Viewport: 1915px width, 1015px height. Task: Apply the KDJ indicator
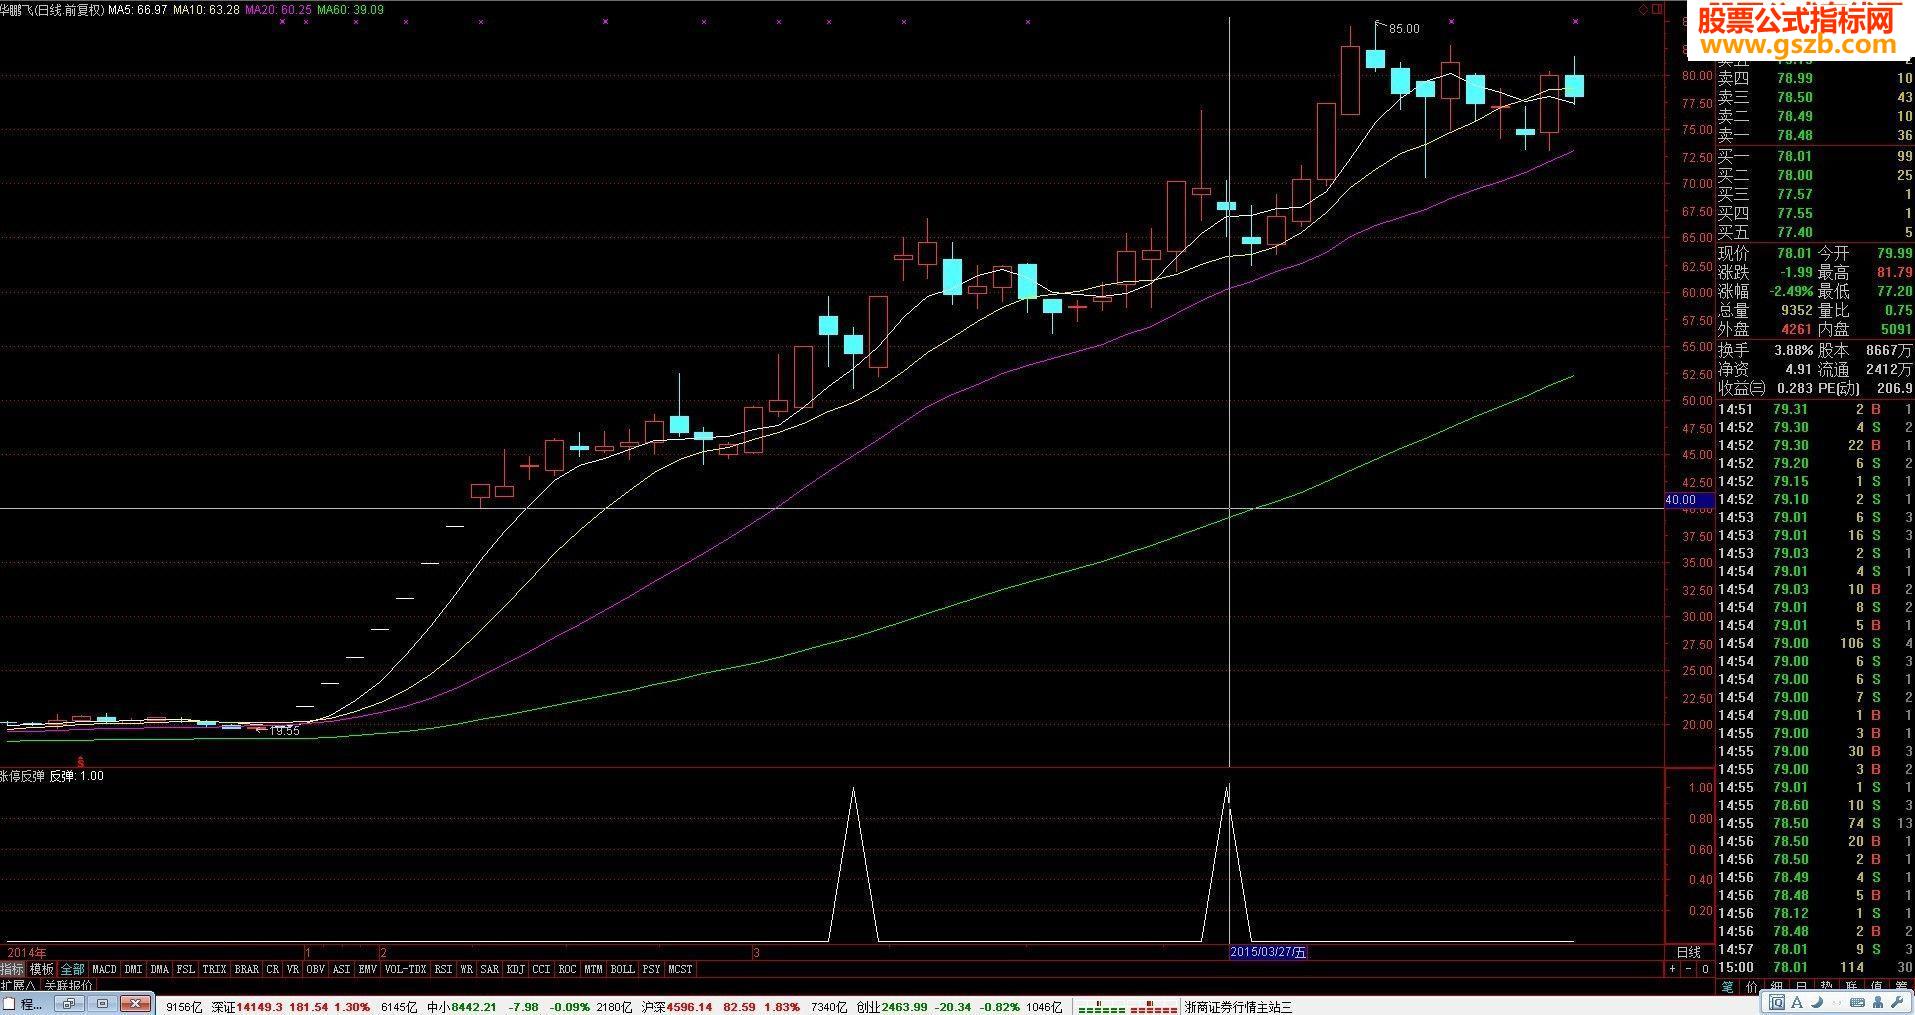point(515,969)
